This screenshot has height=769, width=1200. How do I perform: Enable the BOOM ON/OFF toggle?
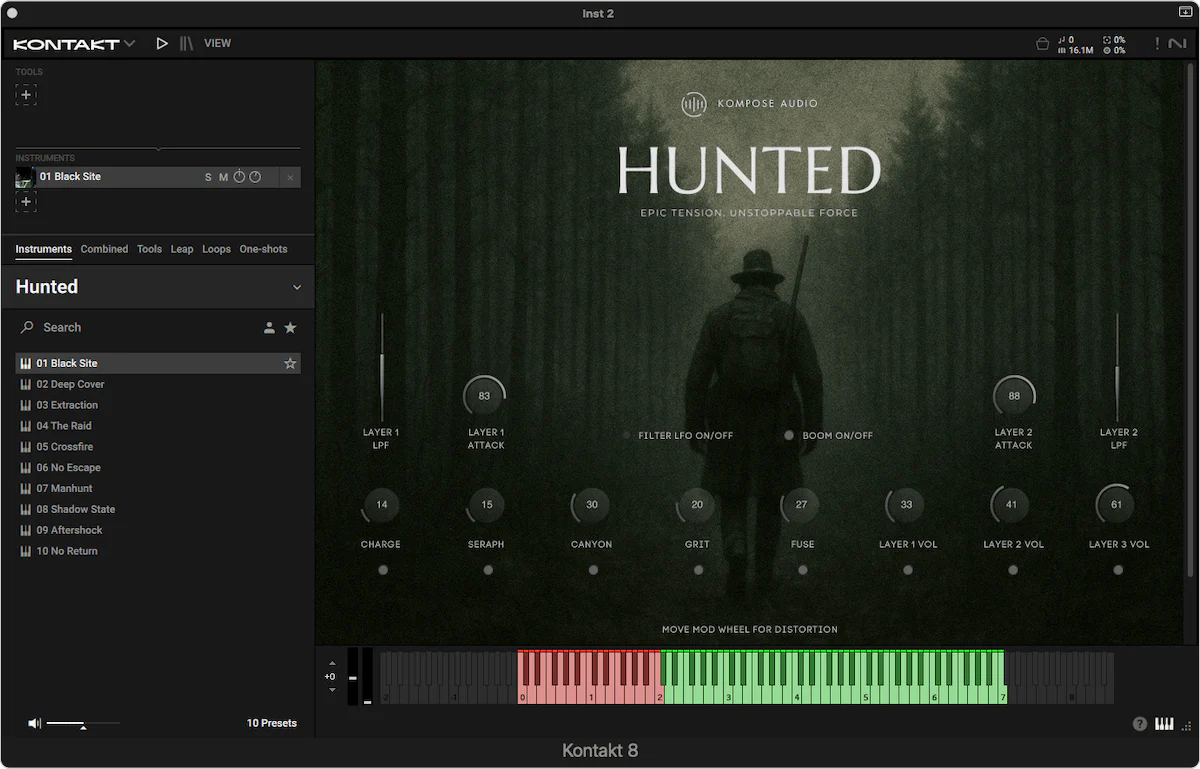pos(788,435)
